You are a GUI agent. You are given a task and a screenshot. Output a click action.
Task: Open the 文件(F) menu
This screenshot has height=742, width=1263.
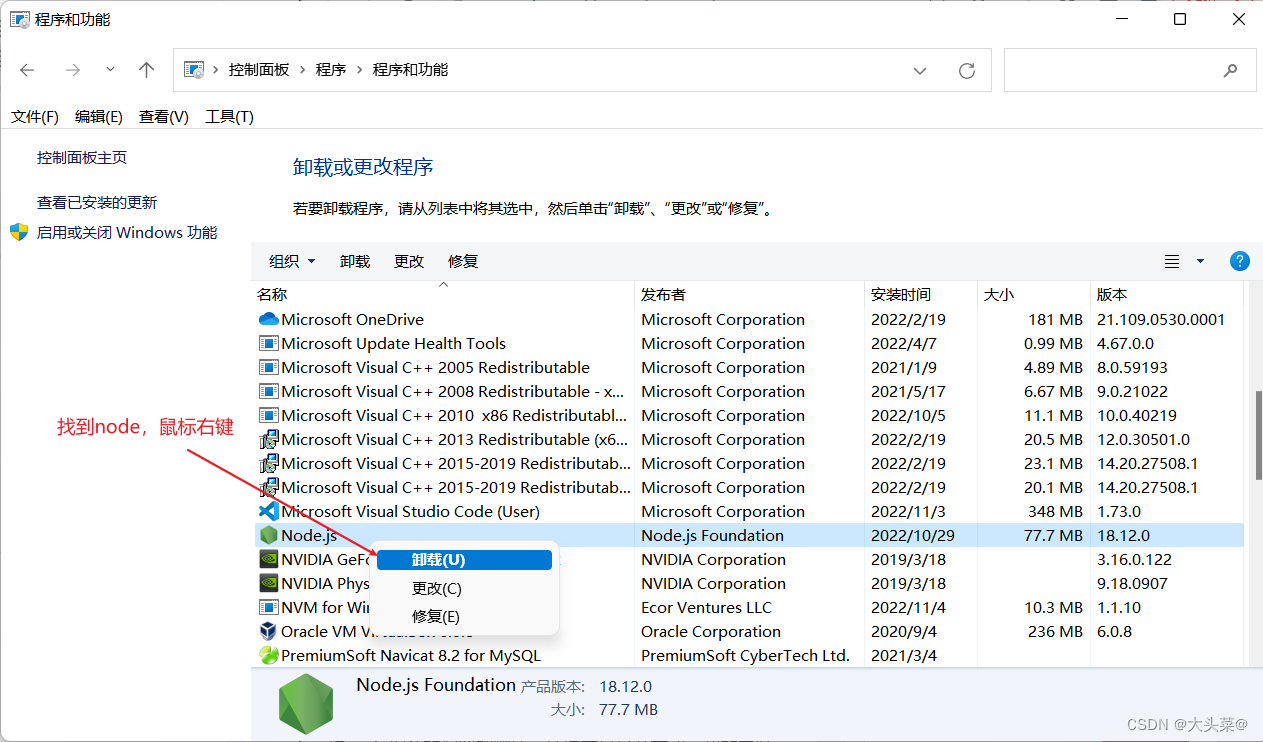tap(35, 117)
